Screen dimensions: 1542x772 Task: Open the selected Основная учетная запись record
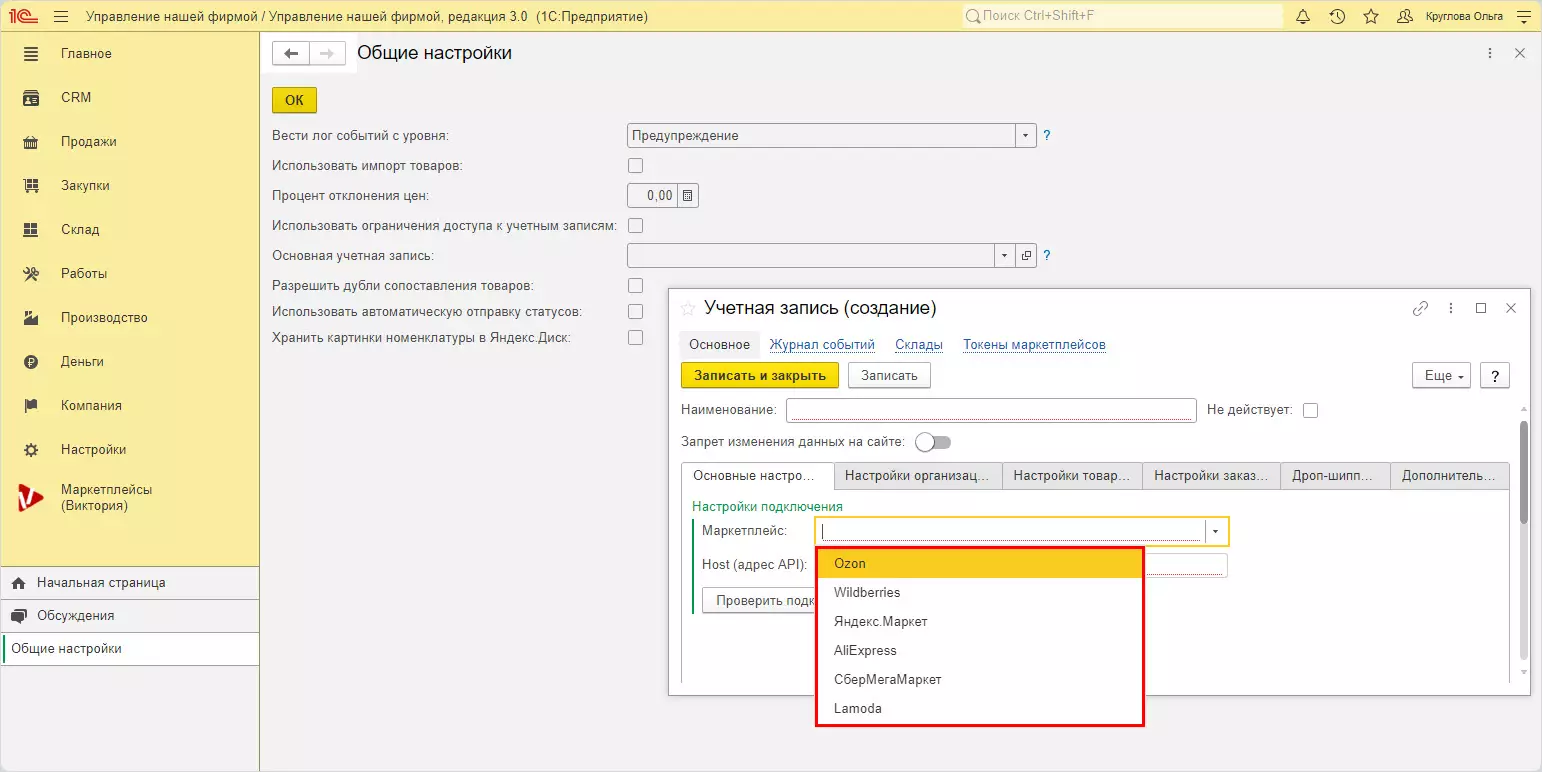(1026, 256)
